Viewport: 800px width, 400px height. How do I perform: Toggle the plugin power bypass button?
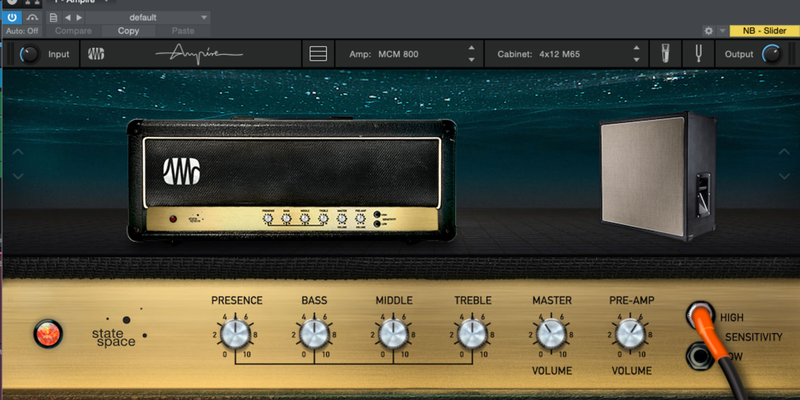[11, 17]
